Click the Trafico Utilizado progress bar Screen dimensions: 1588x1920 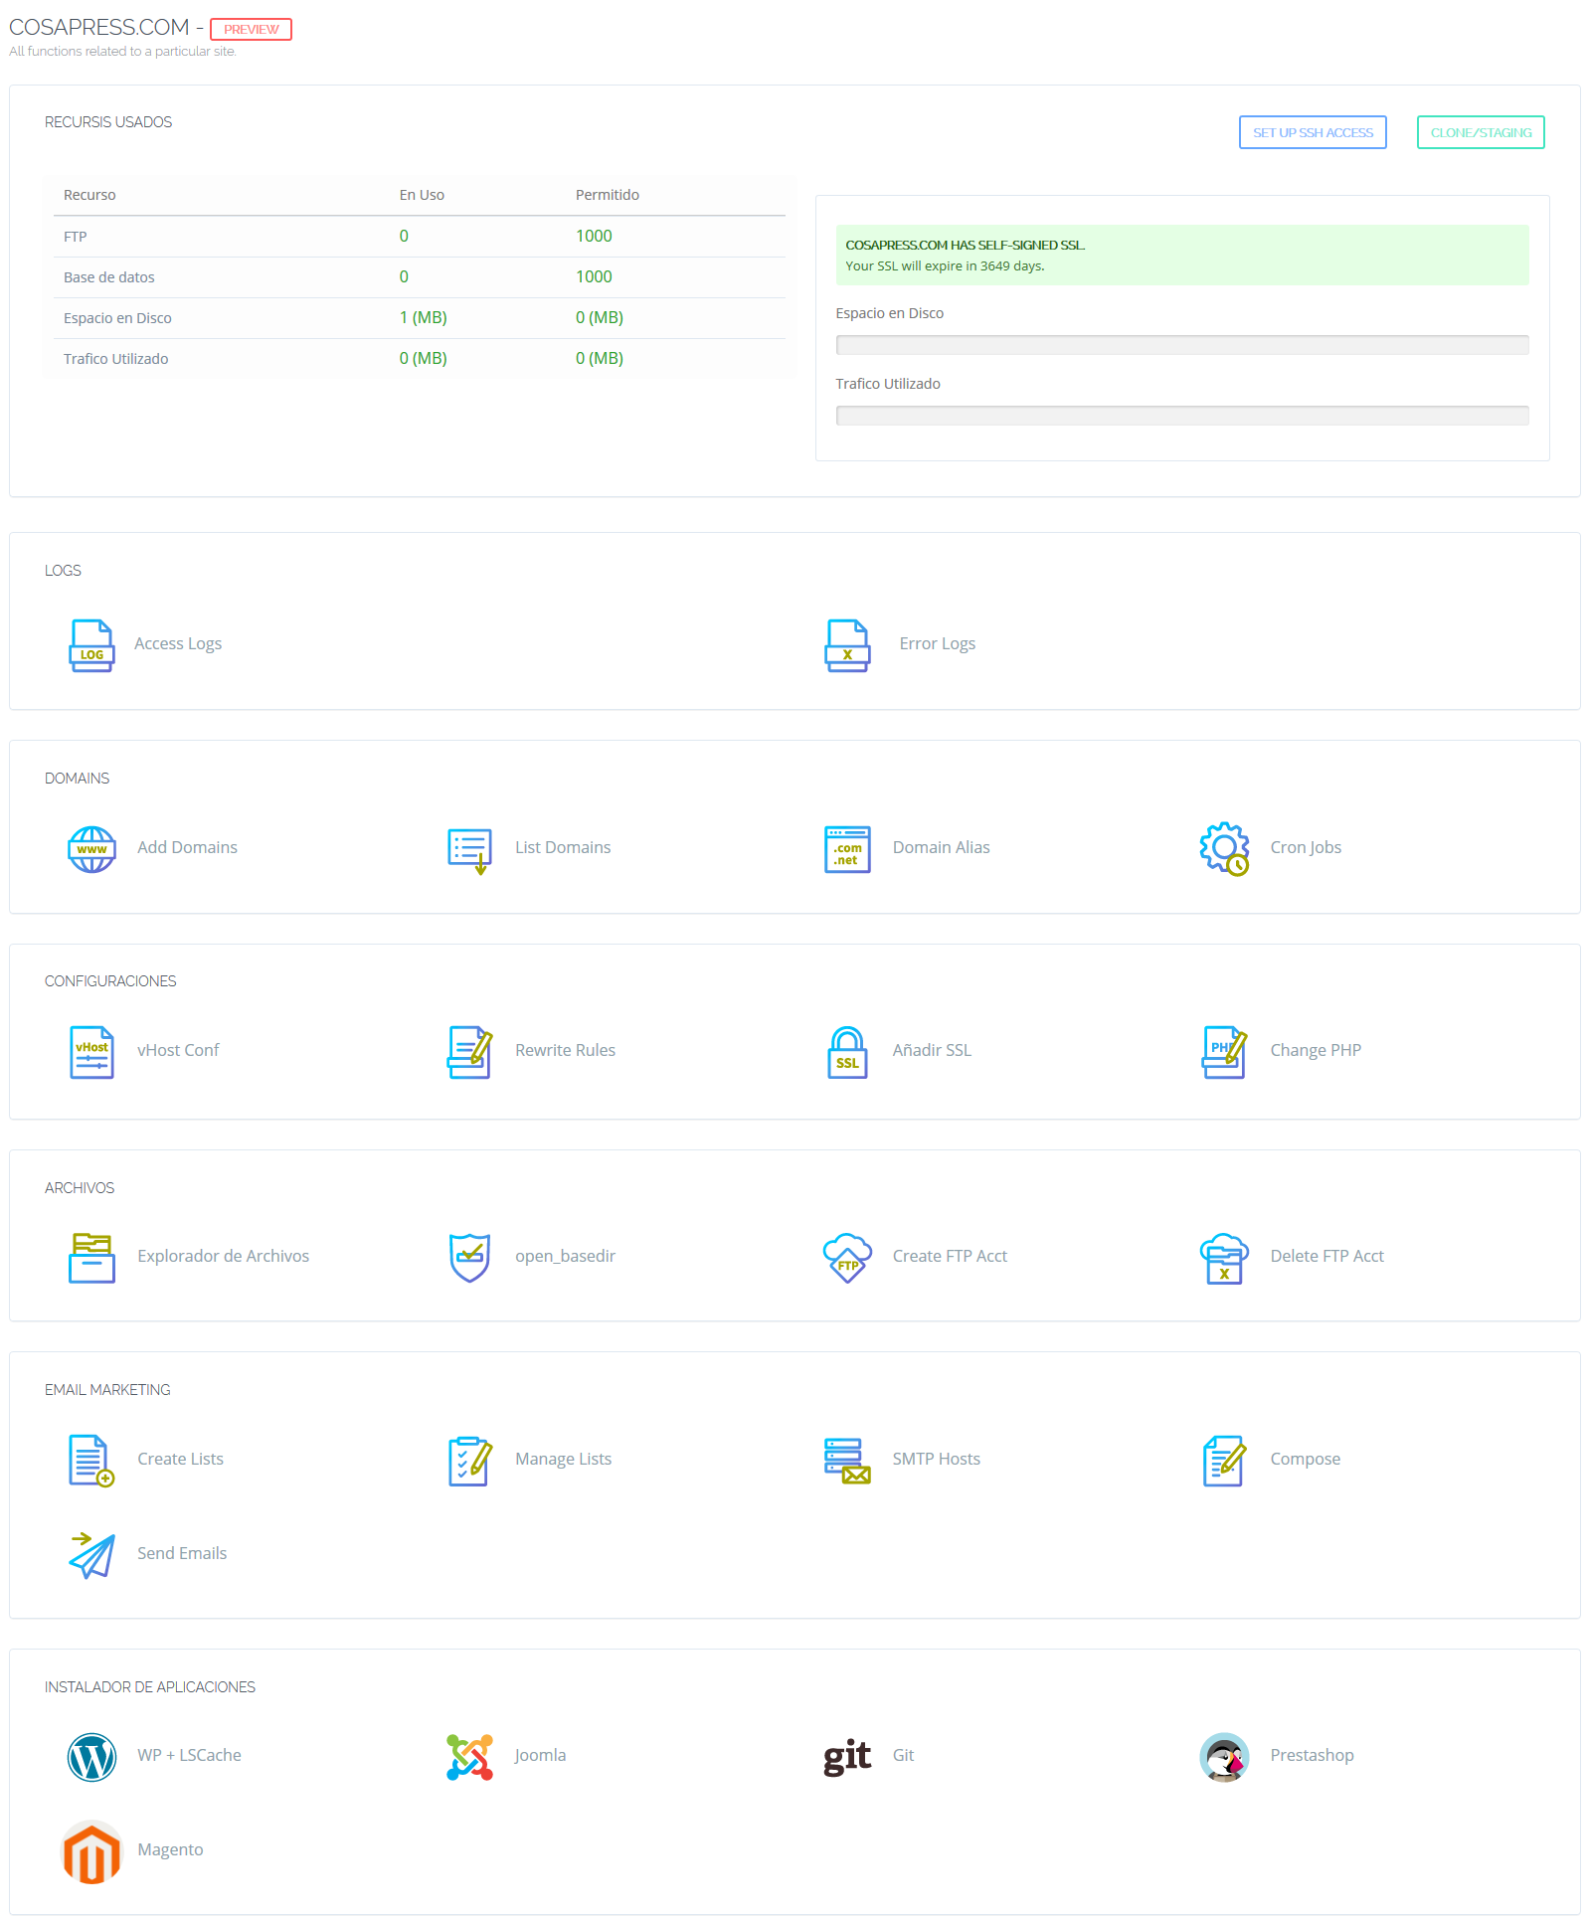(x=1182, y=416)
